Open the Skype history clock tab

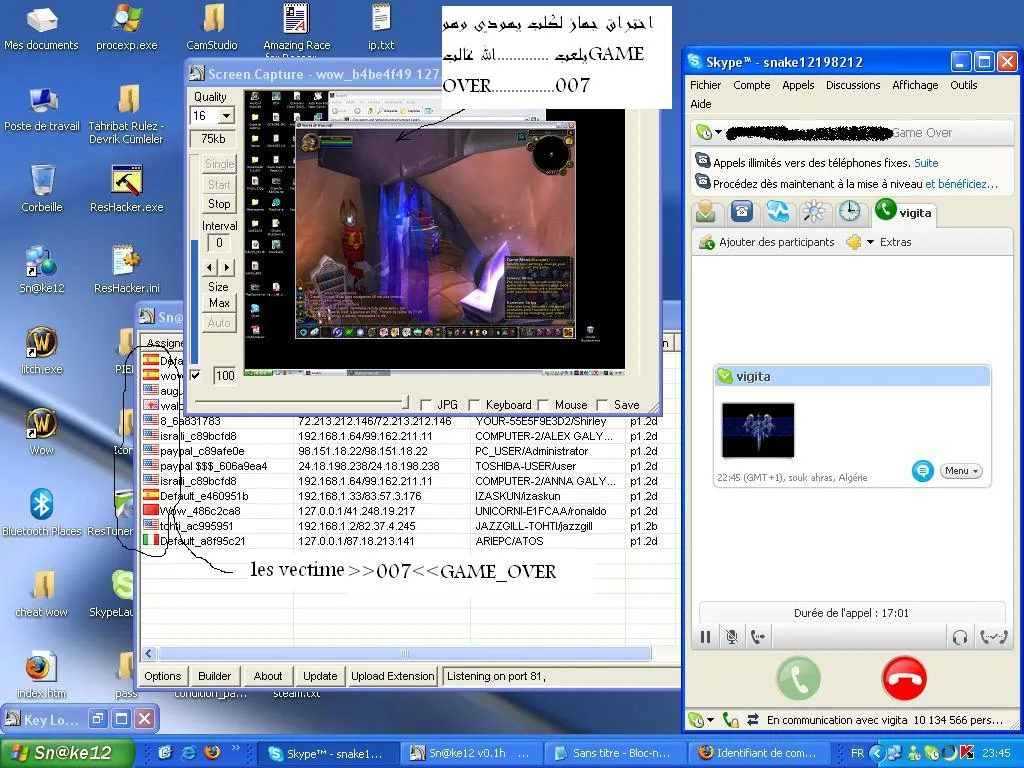tap(849, 212)
